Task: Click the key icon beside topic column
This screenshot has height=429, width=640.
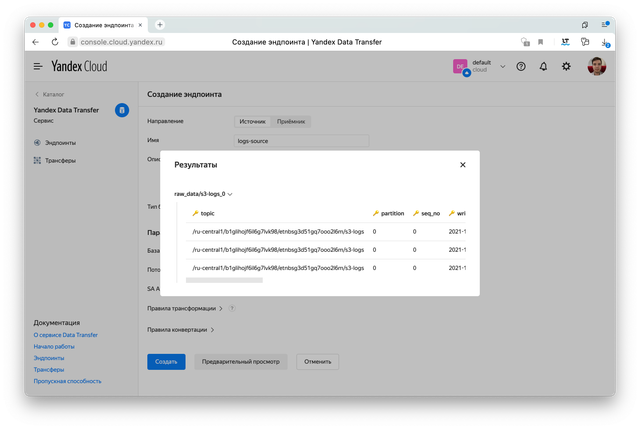Action: [x=195, y=213]
